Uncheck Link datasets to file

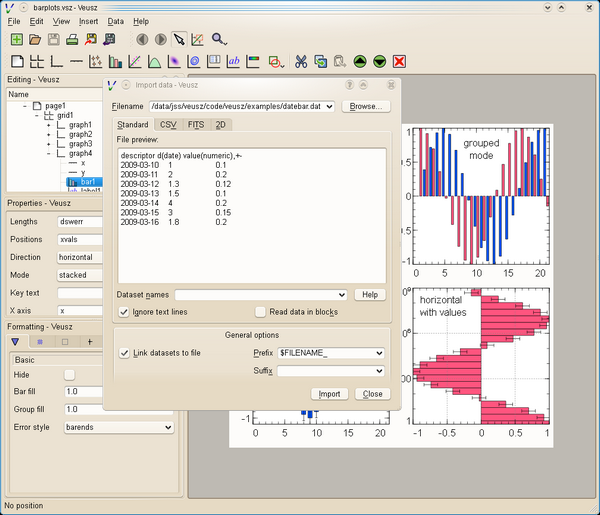point(124,353)
